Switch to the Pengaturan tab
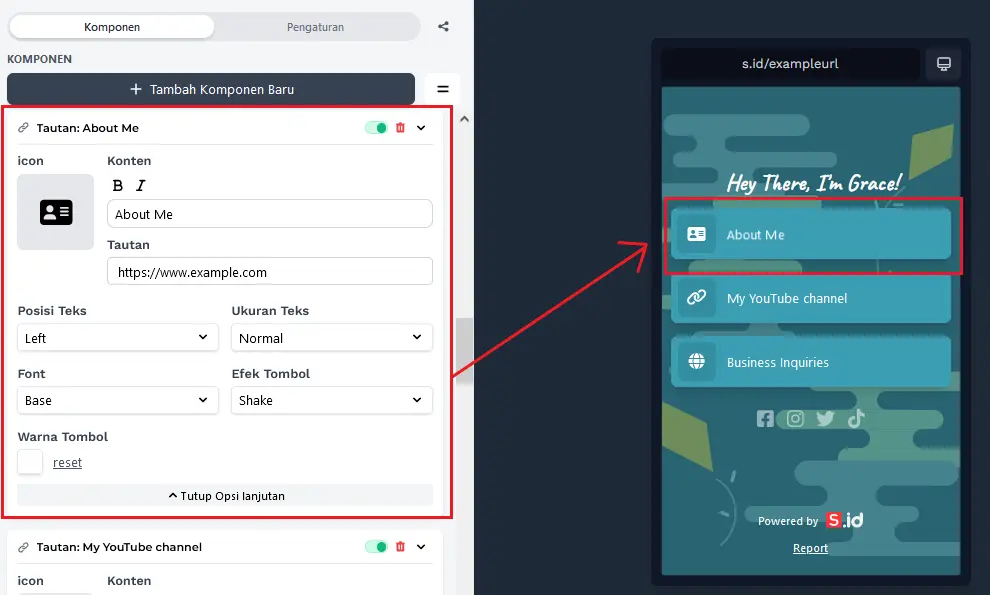This screenshot has width=990, height=595. coord(315,27)
